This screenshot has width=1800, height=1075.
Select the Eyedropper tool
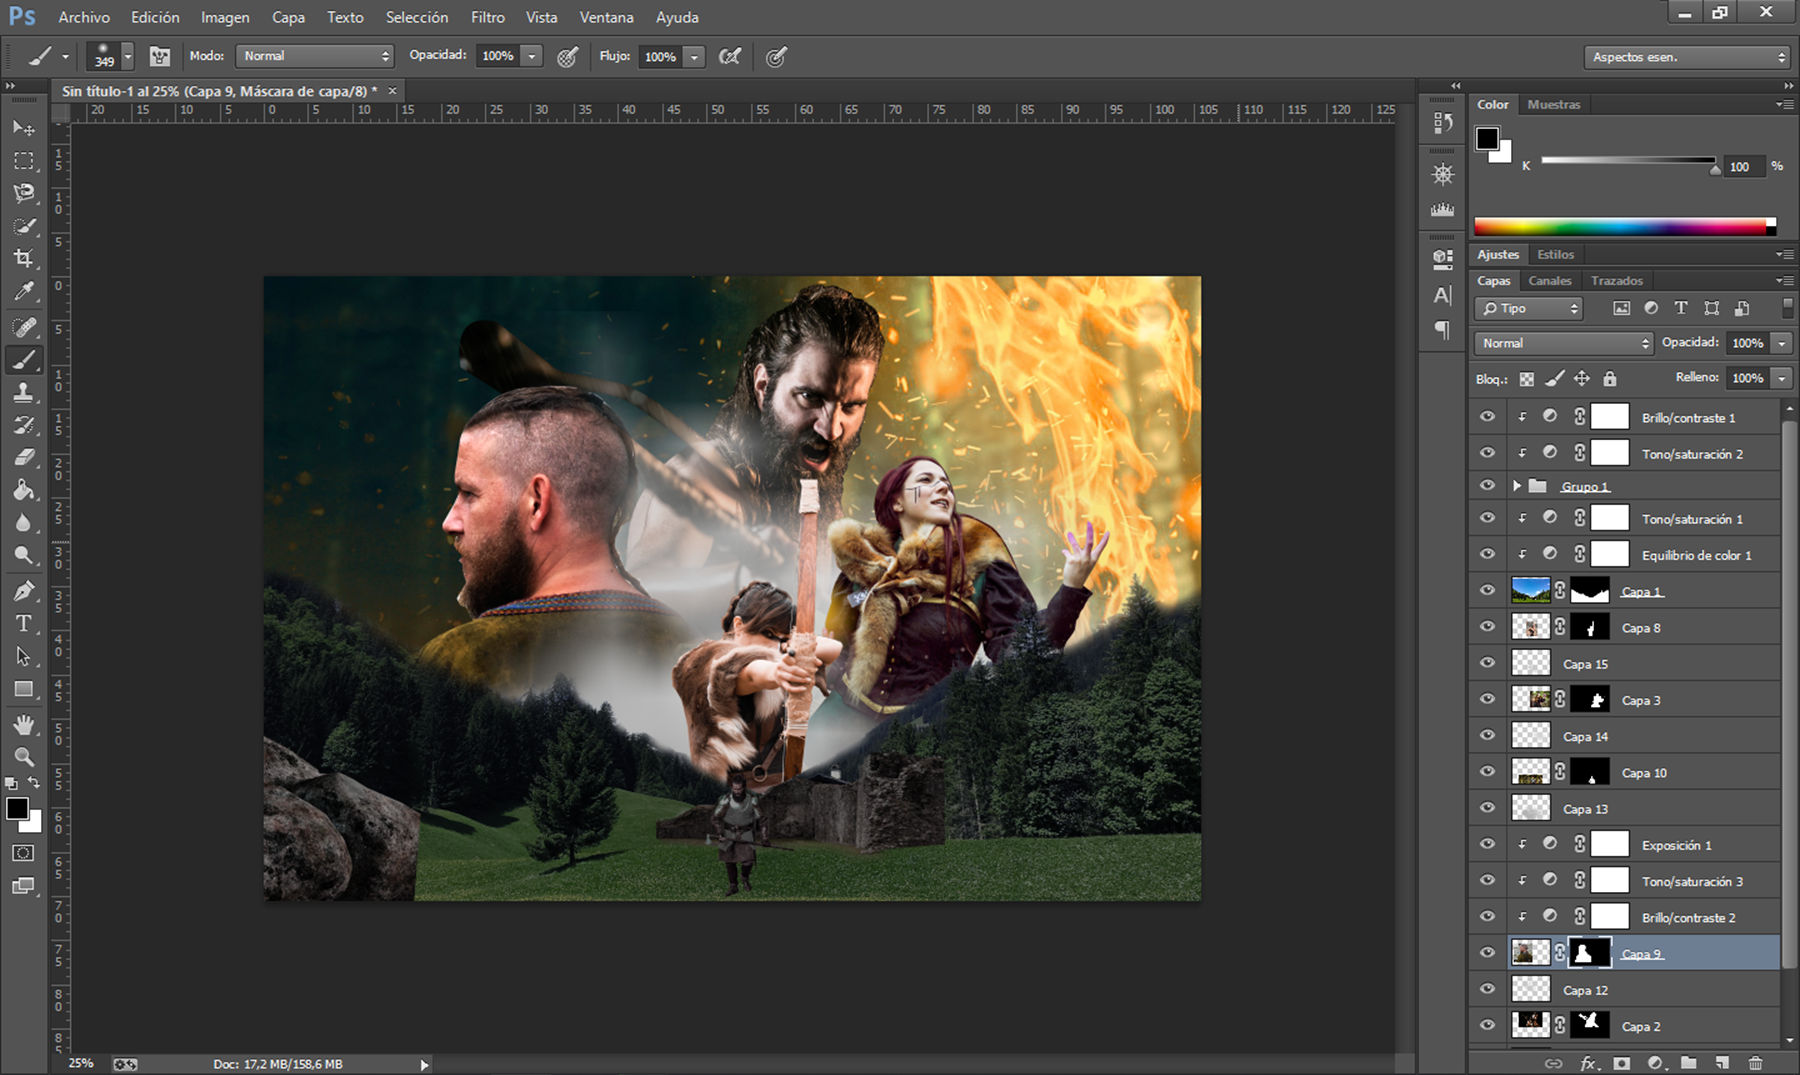pos(24,291)
